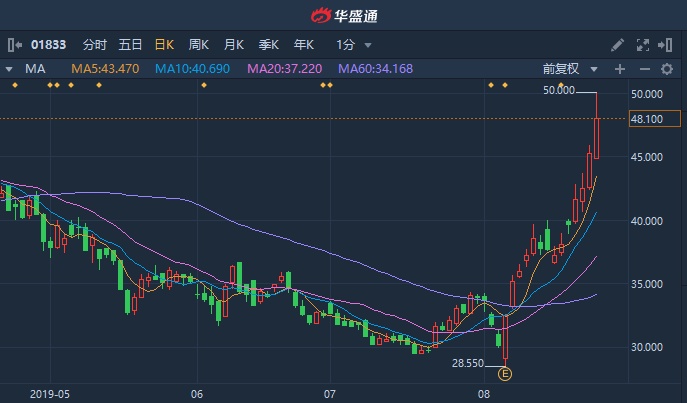This screenshot has height=403, width=687.
Task: Click the 30.000 price axis label
Action: 647,347
